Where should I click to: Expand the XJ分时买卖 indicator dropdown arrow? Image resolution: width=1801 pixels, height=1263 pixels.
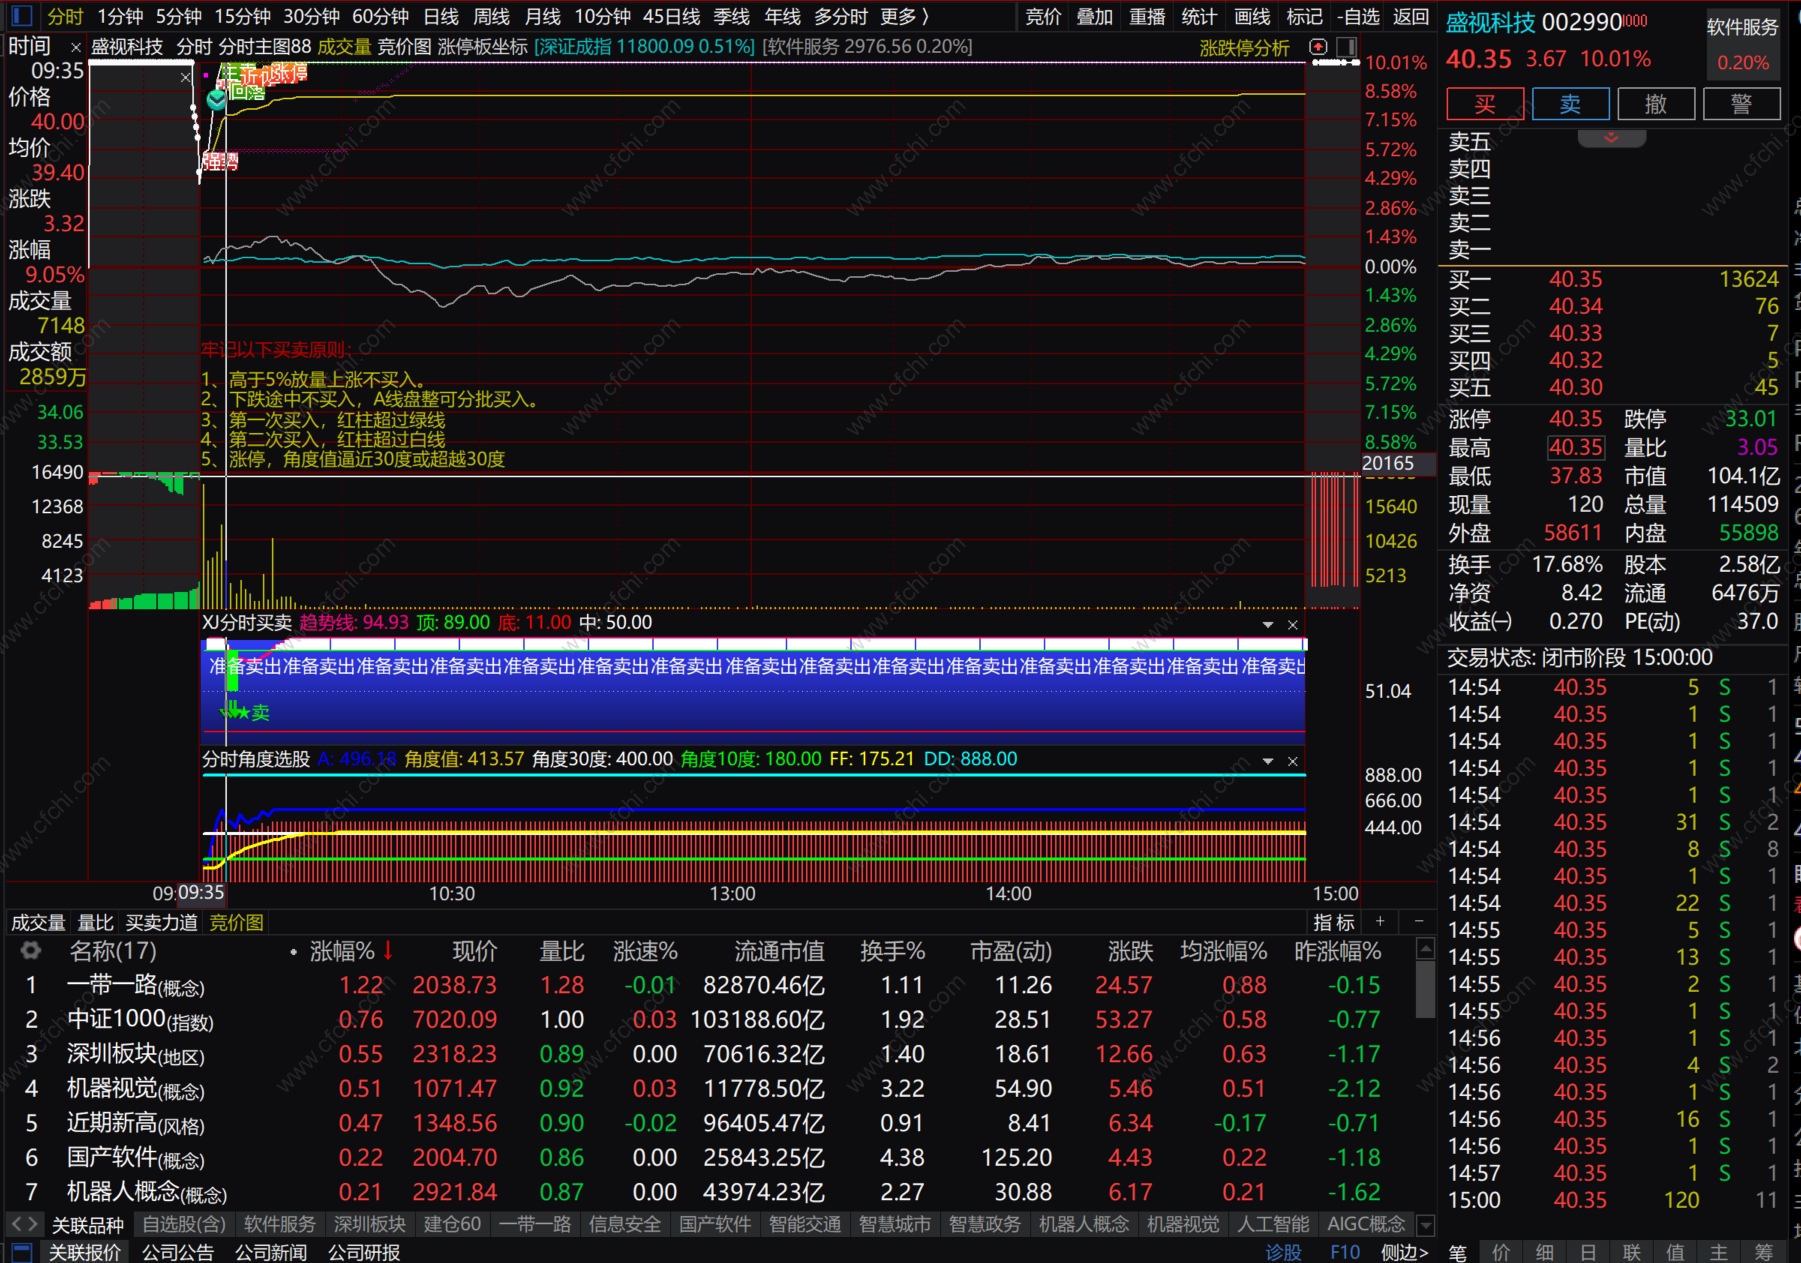click(1268, 624)
